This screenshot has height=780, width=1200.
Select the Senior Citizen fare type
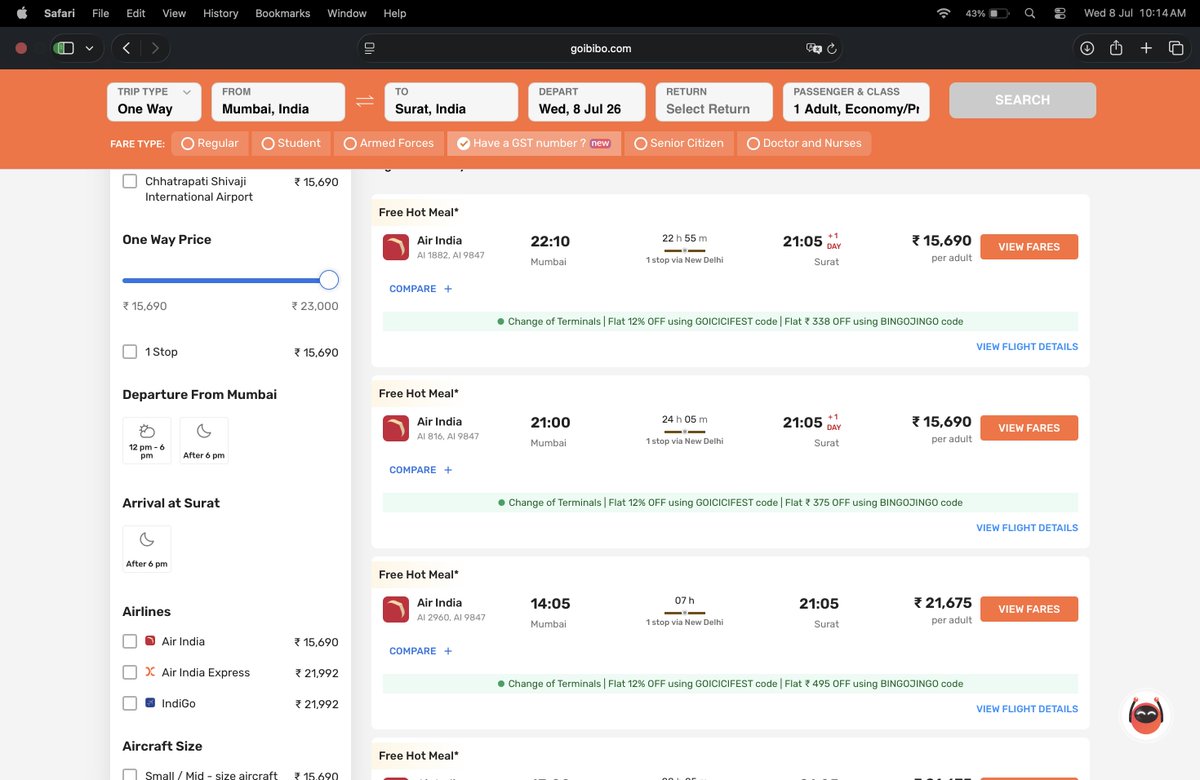pyautogui.click(x=679, y=143)
